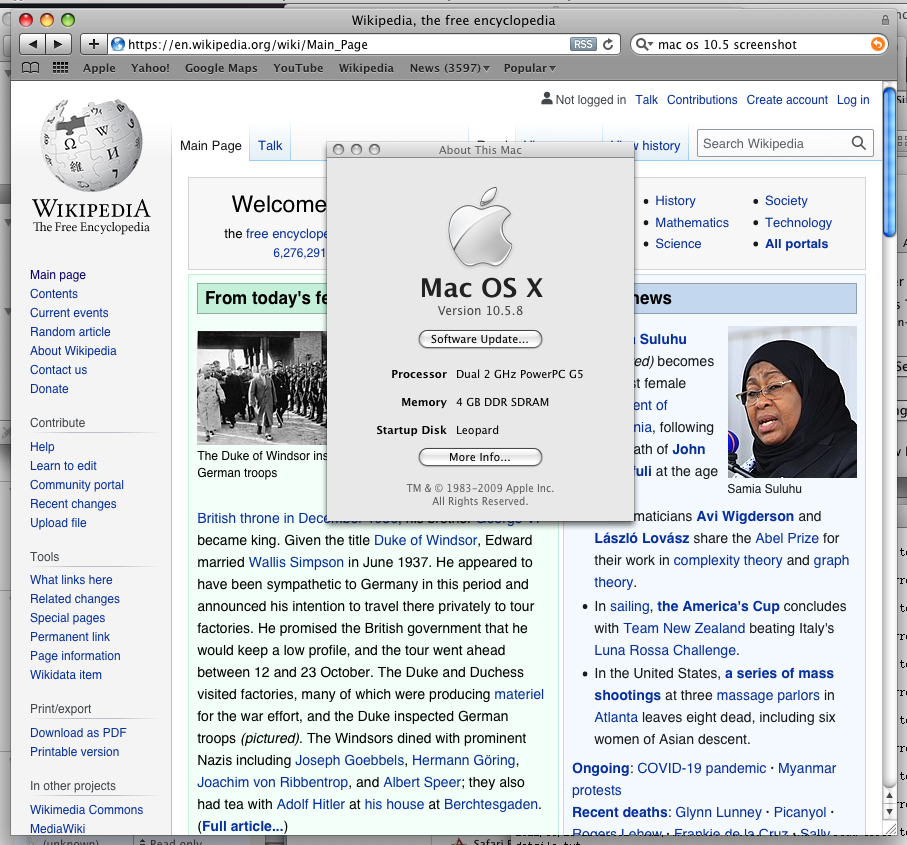
Task: Open the Technology portal link
Action: click(798, 223)
